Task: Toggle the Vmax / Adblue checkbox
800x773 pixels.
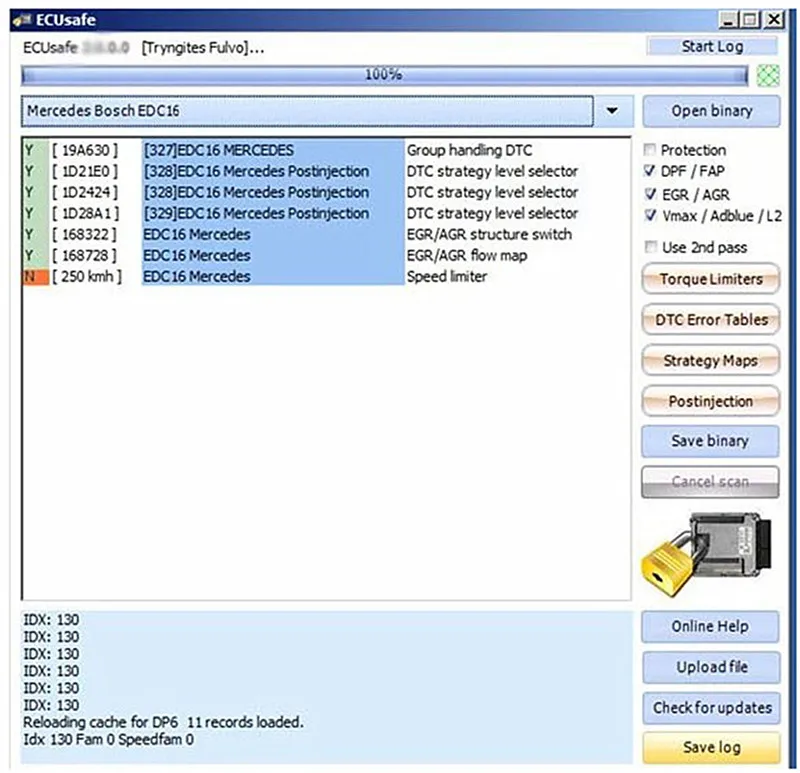Action: coord(650,215)
